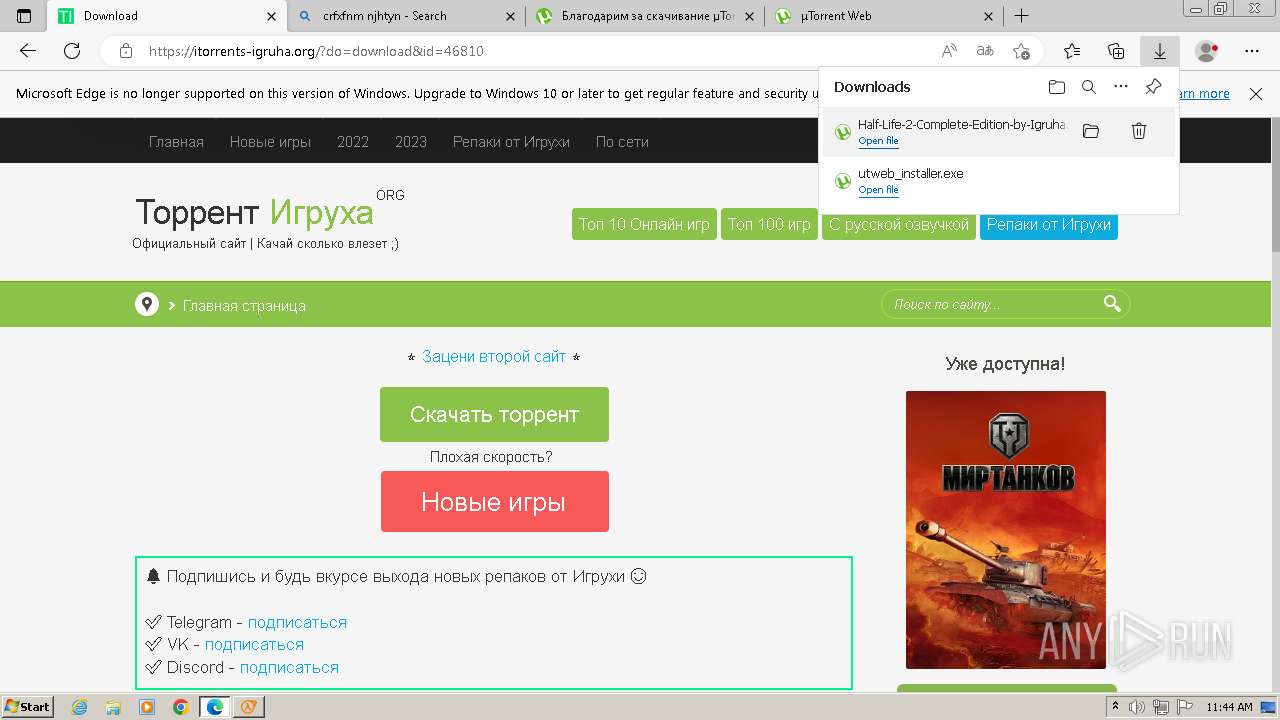Screen dimensions: 1280x720
Task: Close the crfxfnm njhtyn Search tab
Action: tap(510, 16)
